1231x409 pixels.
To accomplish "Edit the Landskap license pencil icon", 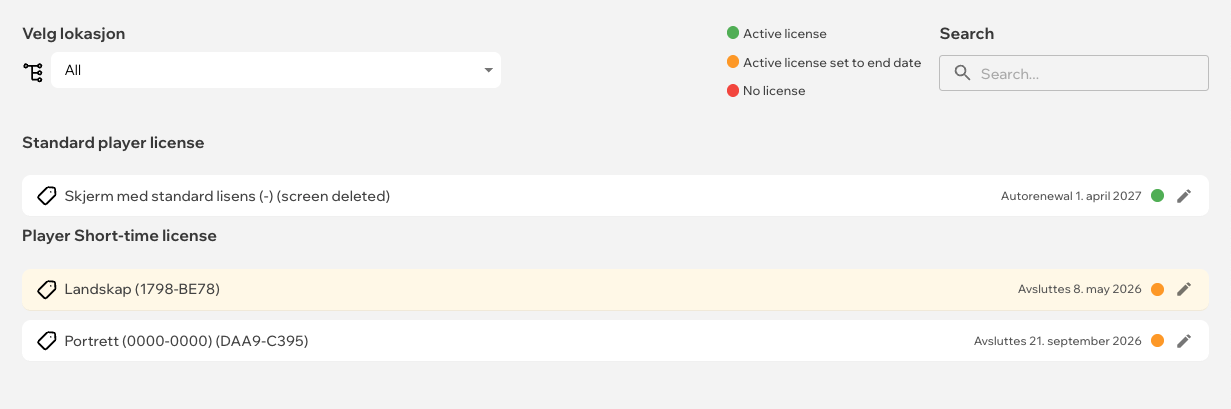I will [1184, 289].
